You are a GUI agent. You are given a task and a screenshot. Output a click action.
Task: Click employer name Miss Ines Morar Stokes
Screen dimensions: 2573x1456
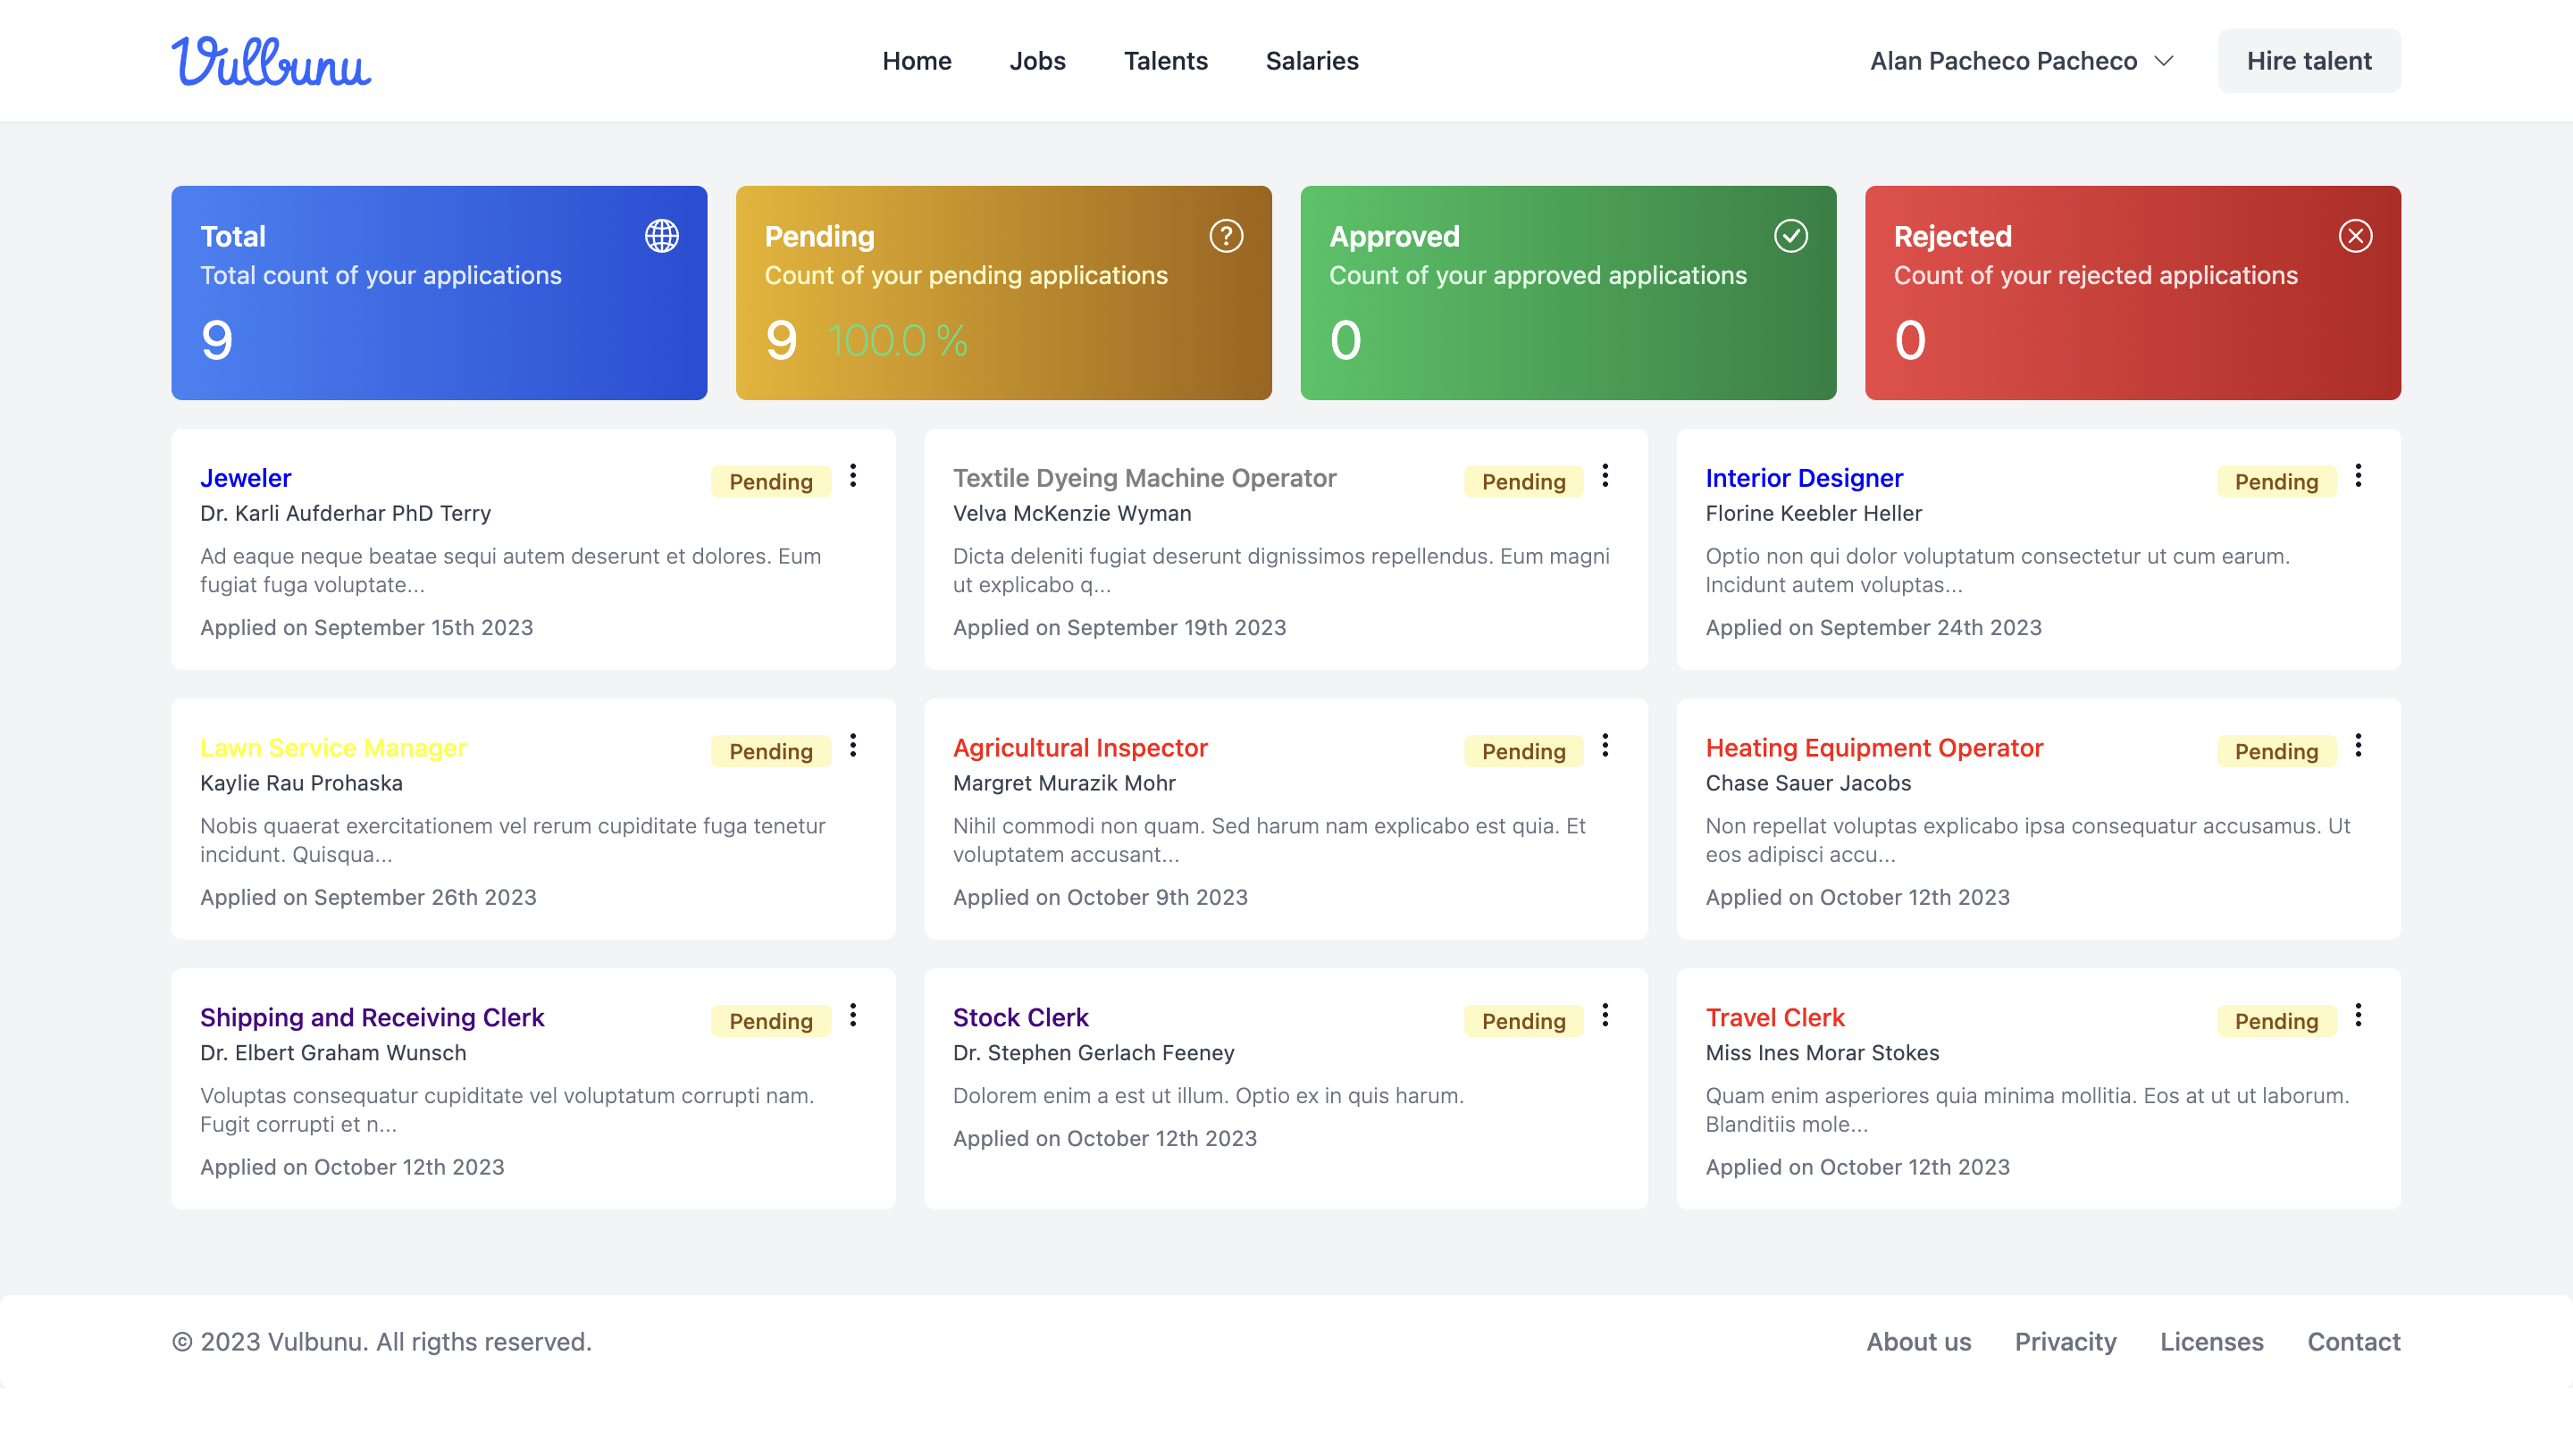pyautogui.click(x=1822, y=1053)
